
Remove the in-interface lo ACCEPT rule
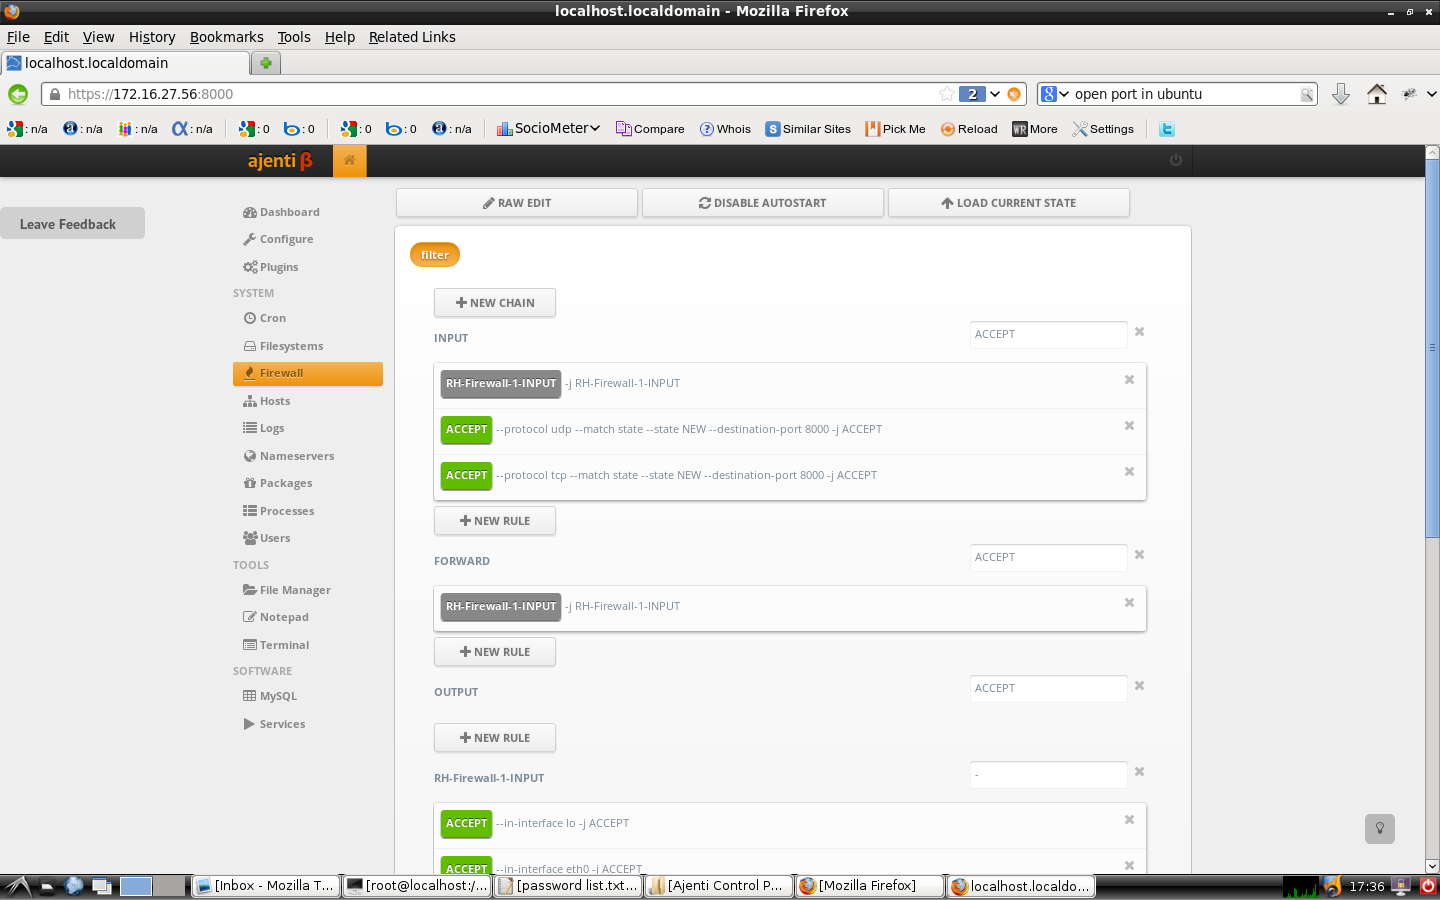[1129, 820]
